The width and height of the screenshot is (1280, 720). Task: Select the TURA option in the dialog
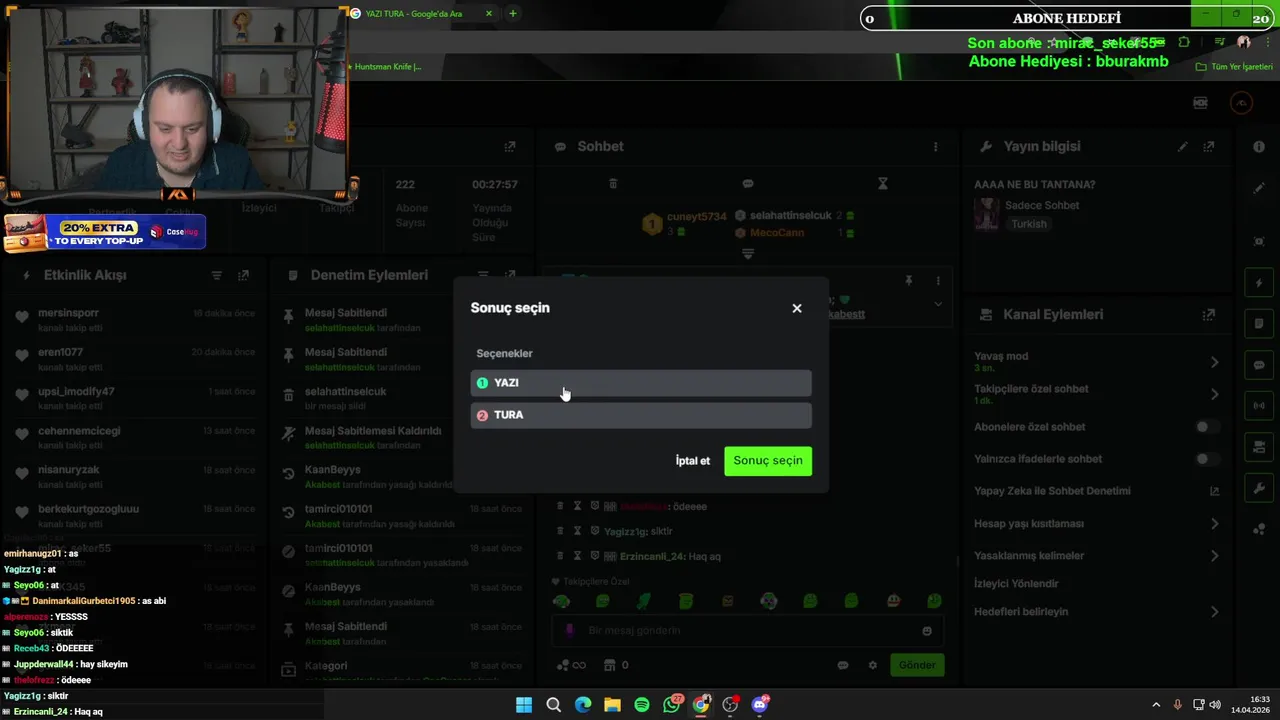click(x=641, y=415)
